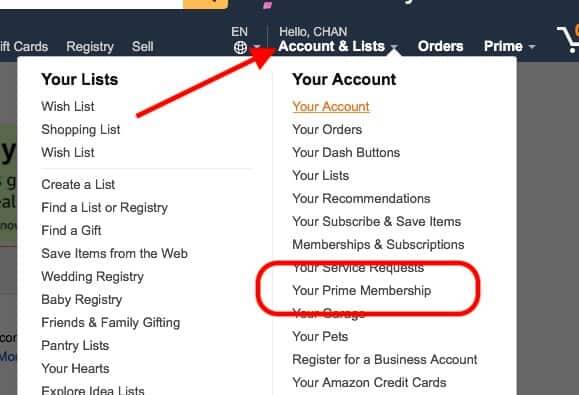Click inside the search input field
Screen dimensions: 579x395
pyautogui.click(x=91, y=4)
